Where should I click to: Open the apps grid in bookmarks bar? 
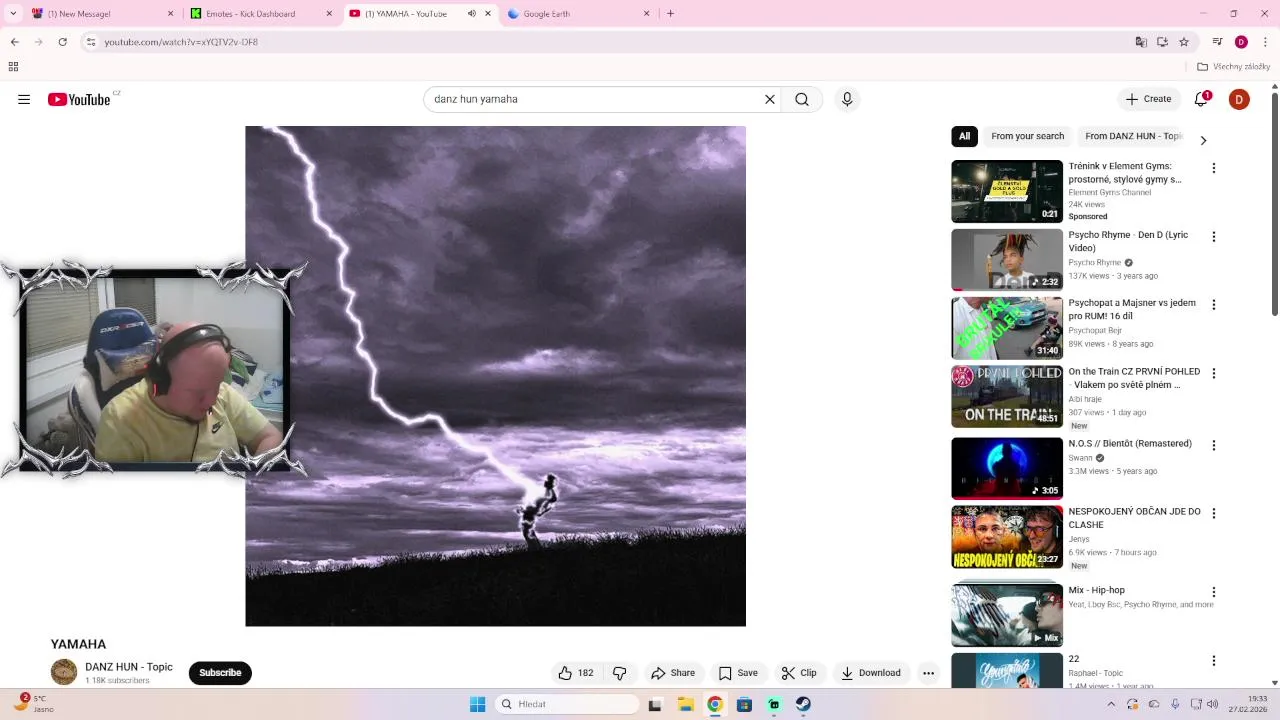[x=13, y=67]
